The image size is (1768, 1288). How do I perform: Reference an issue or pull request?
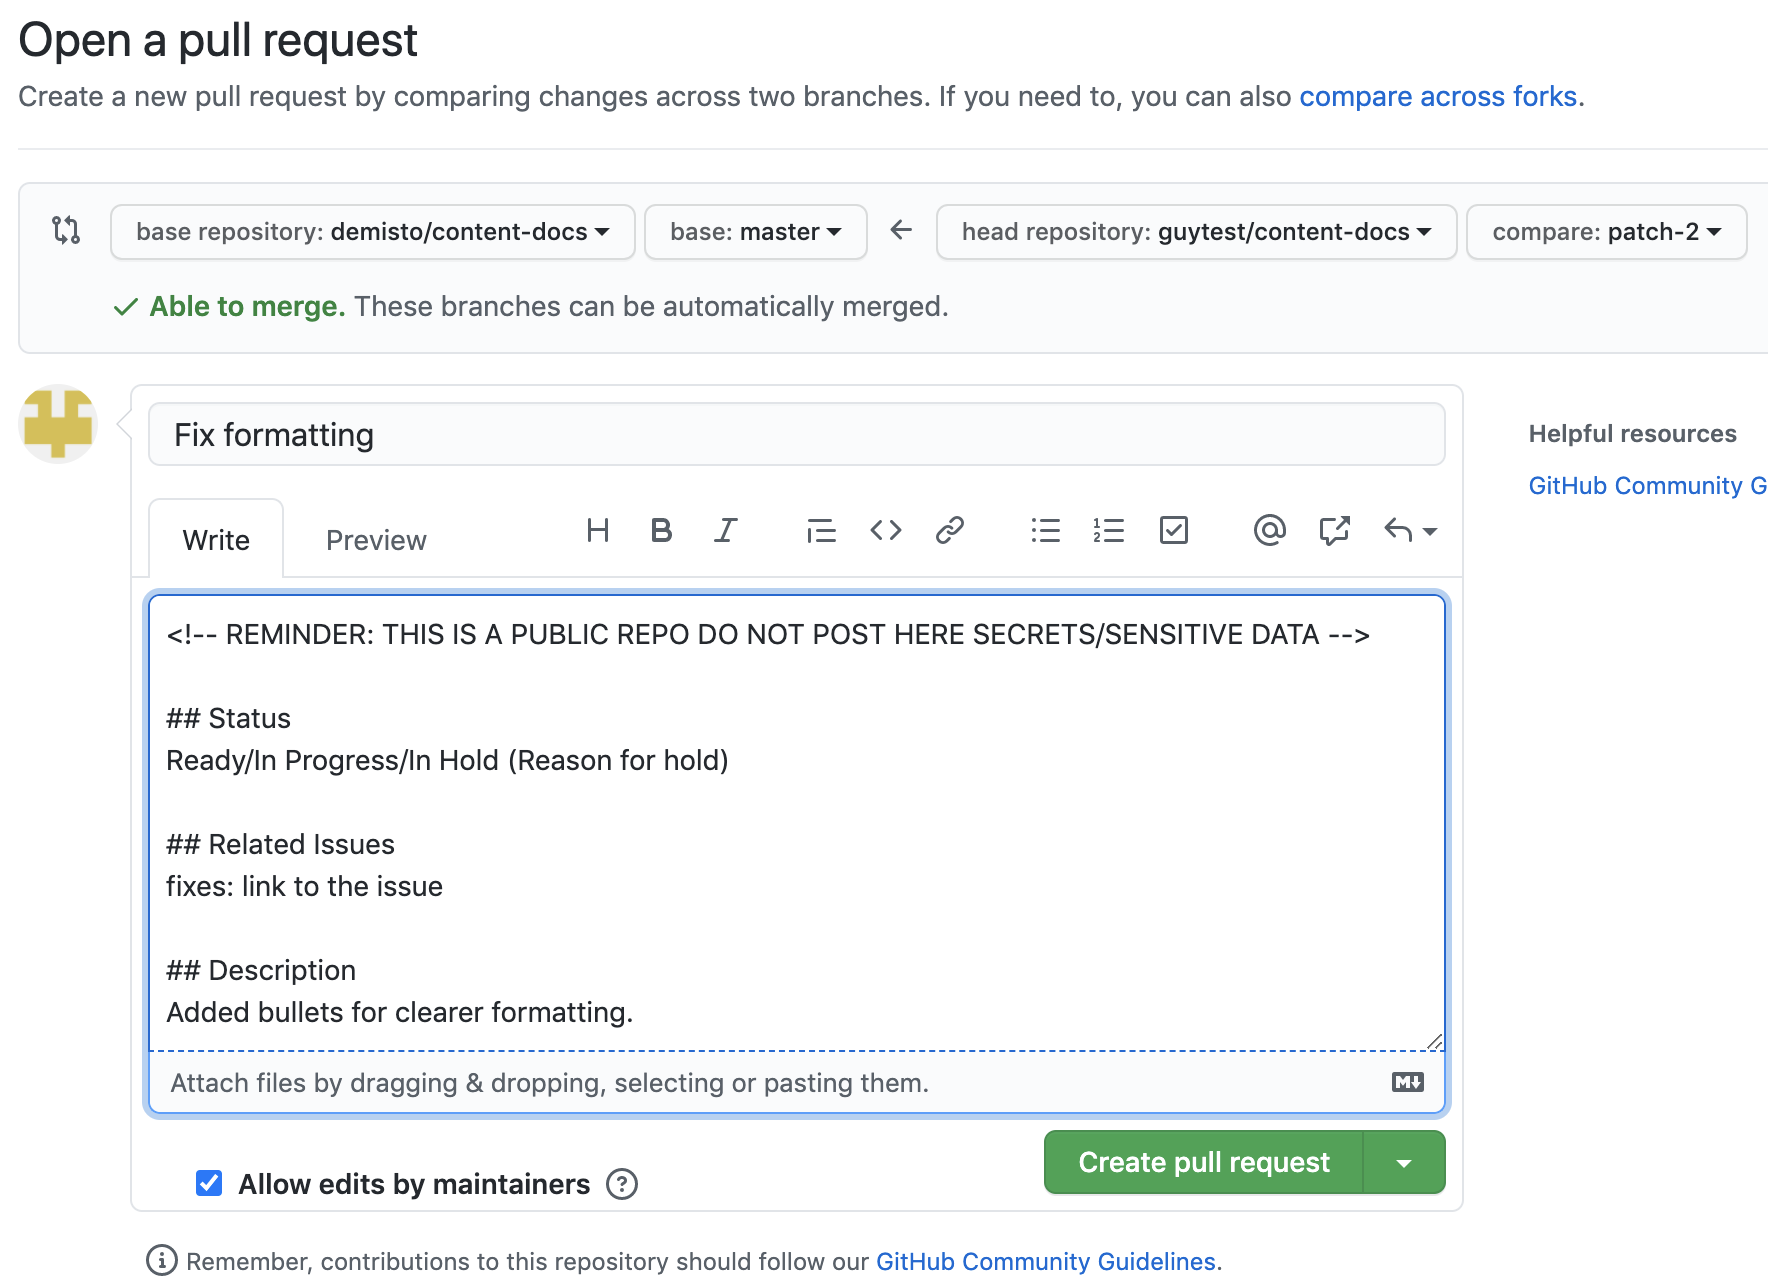[x=1334, y=530]
